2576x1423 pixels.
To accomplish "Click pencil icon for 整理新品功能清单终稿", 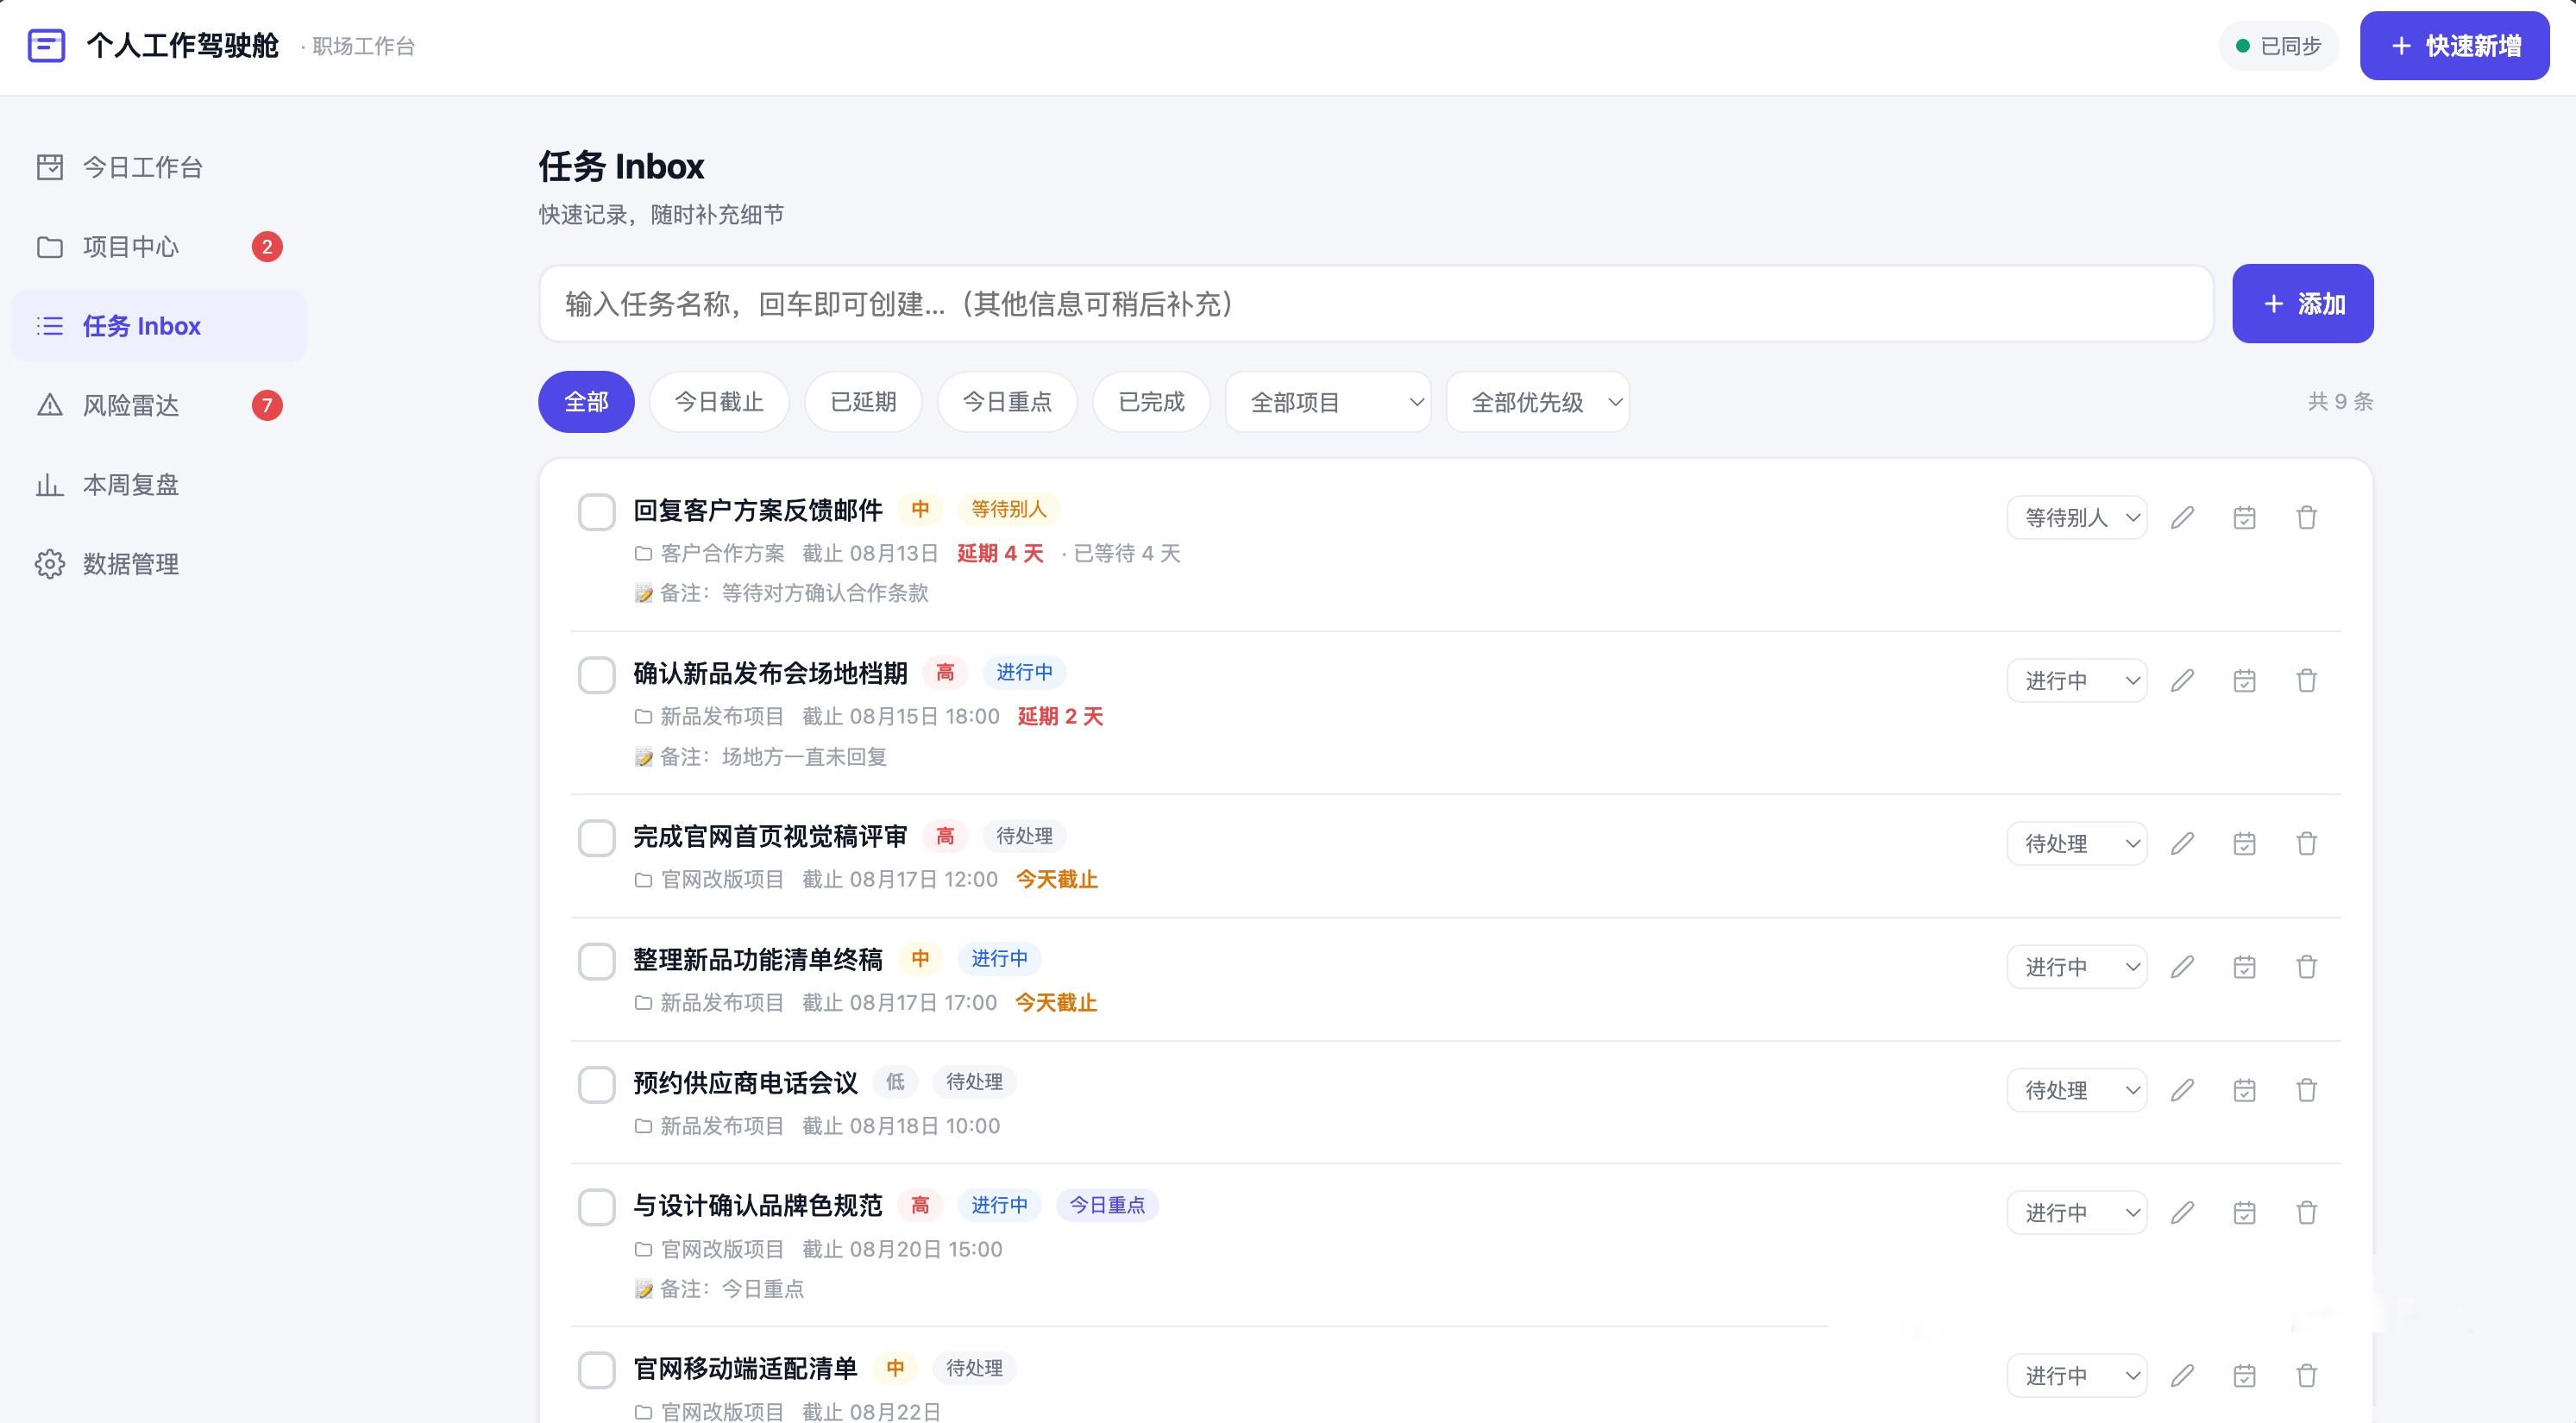I will [x=2182, y=966].
